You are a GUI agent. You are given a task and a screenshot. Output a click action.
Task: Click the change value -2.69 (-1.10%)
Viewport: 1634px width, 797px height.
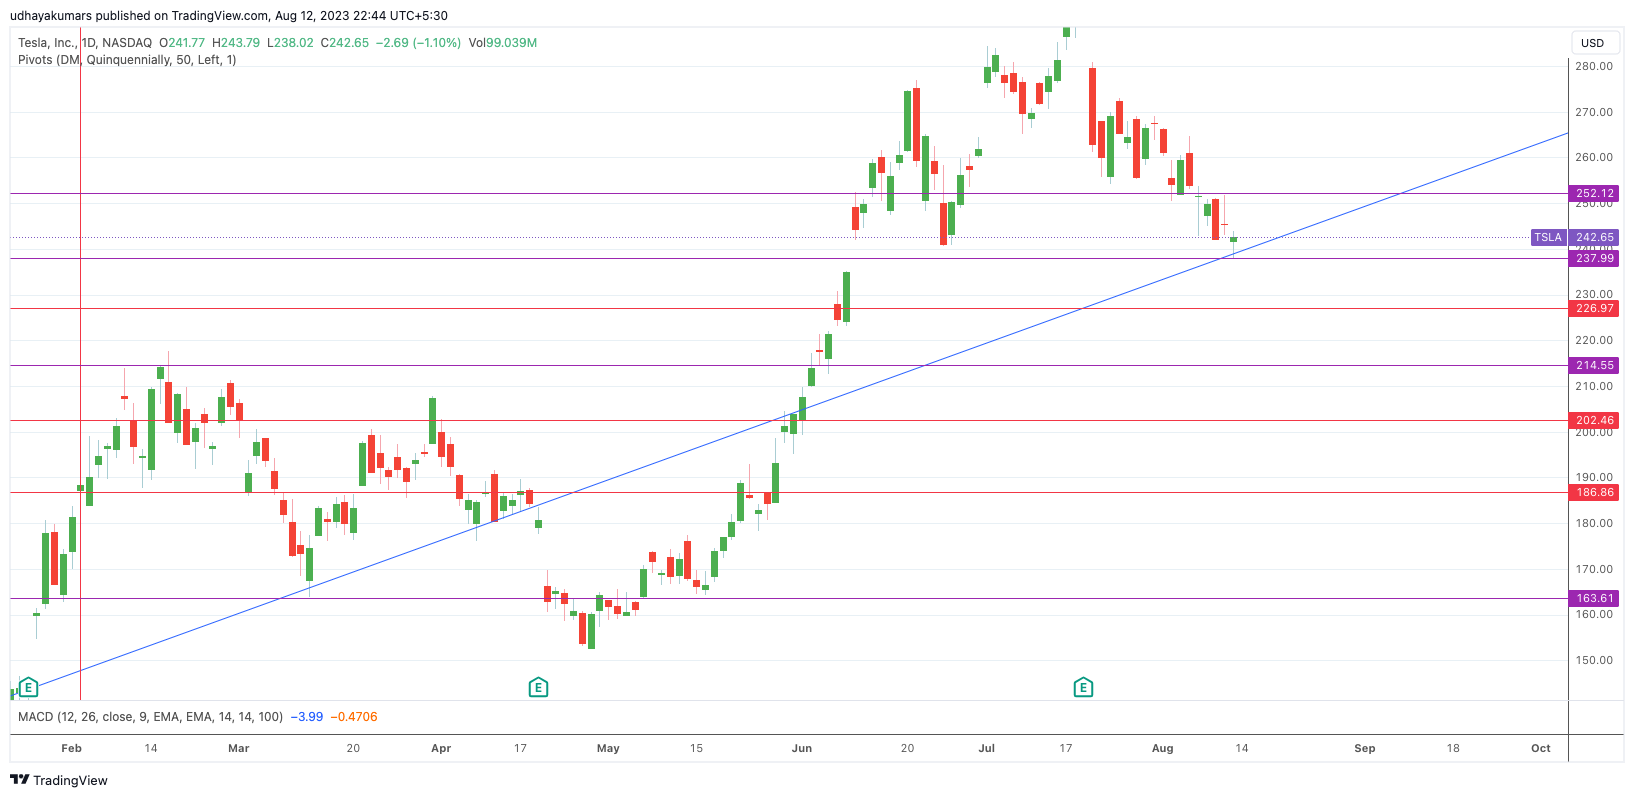pyautogui.click(x=418, y=43)
